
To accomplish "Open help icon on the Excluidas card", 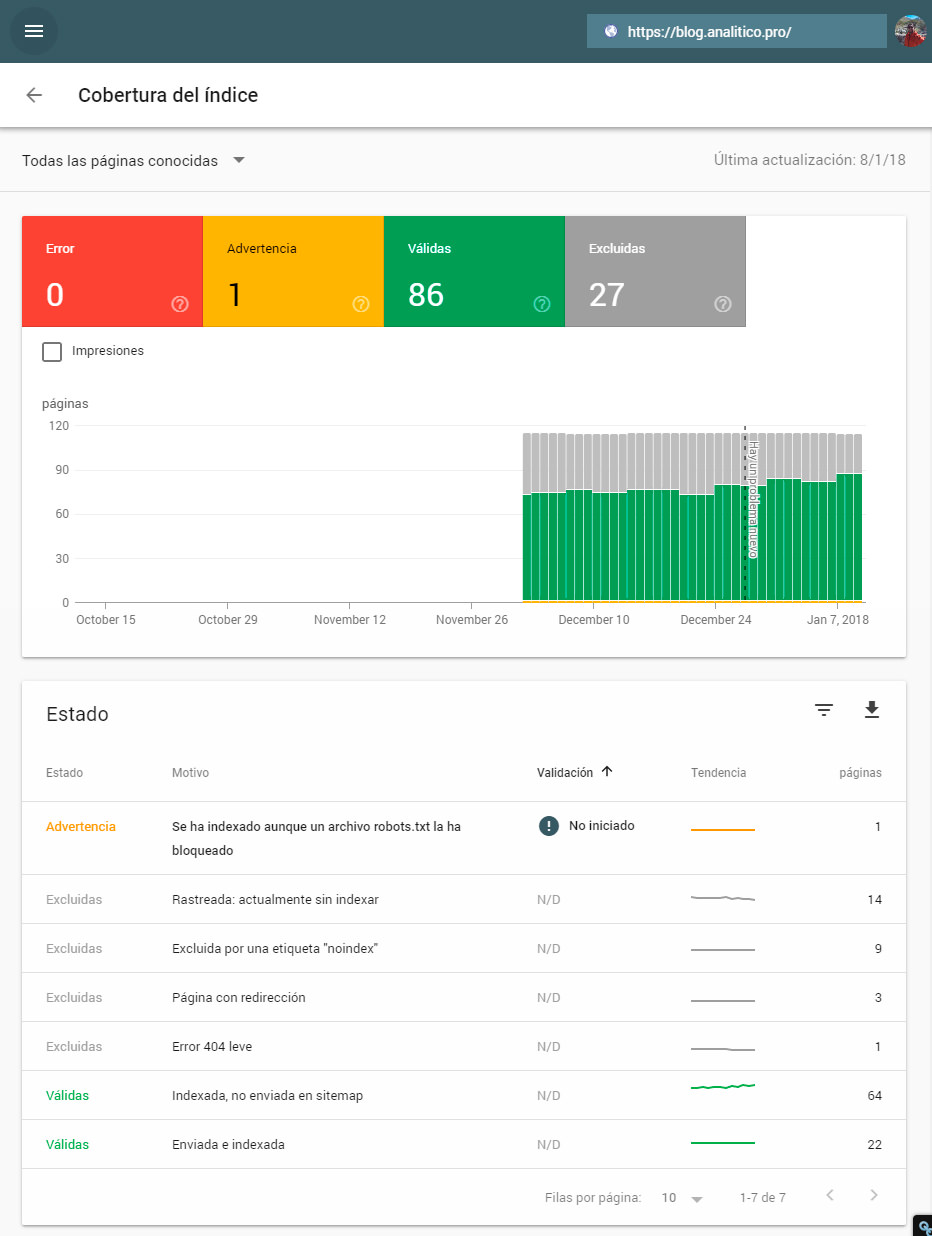I will point(723,304).
